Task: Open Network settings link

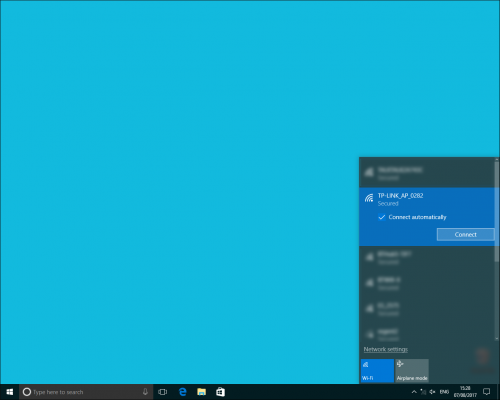Action: (x=386, y=349)
